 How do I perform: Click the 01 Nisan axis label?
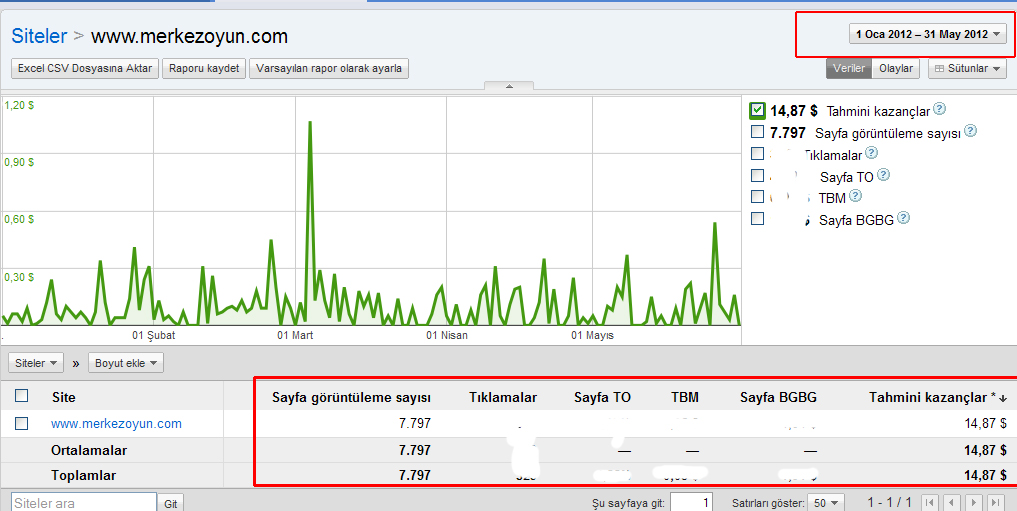(447, 335)
